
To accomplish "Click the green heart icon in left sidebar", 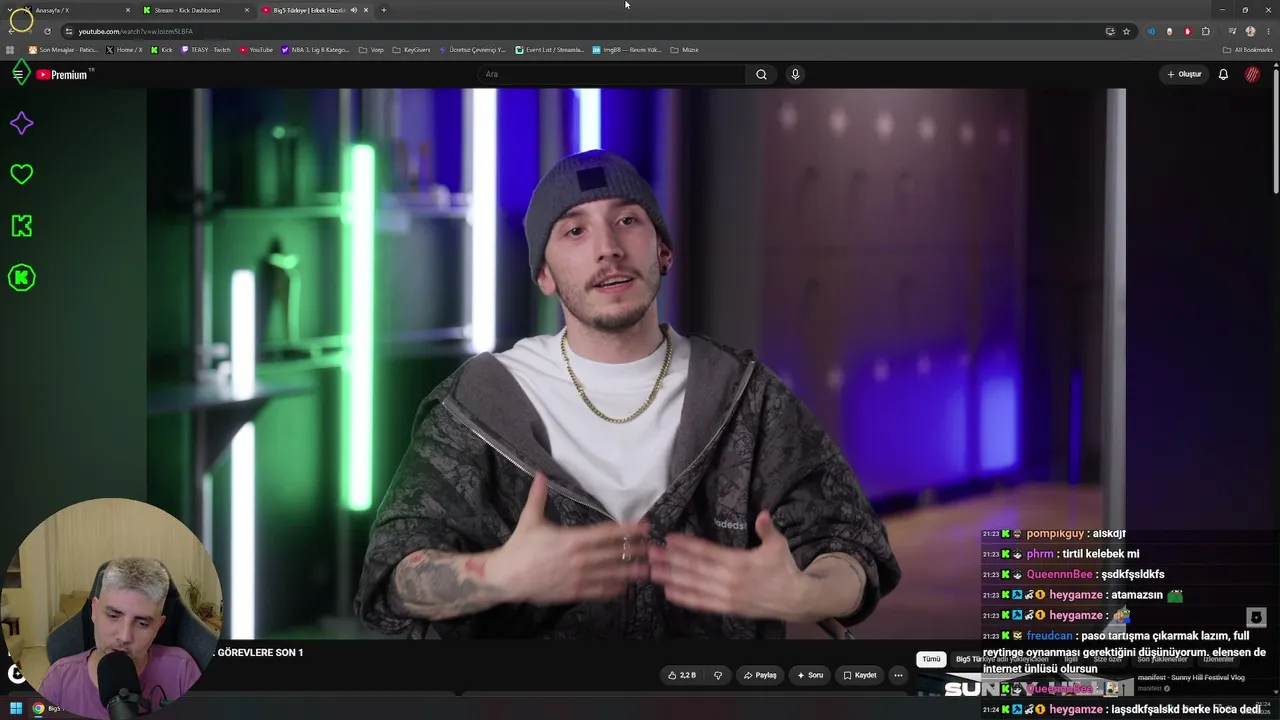I will pyautogui.click(x=21, y=174).
